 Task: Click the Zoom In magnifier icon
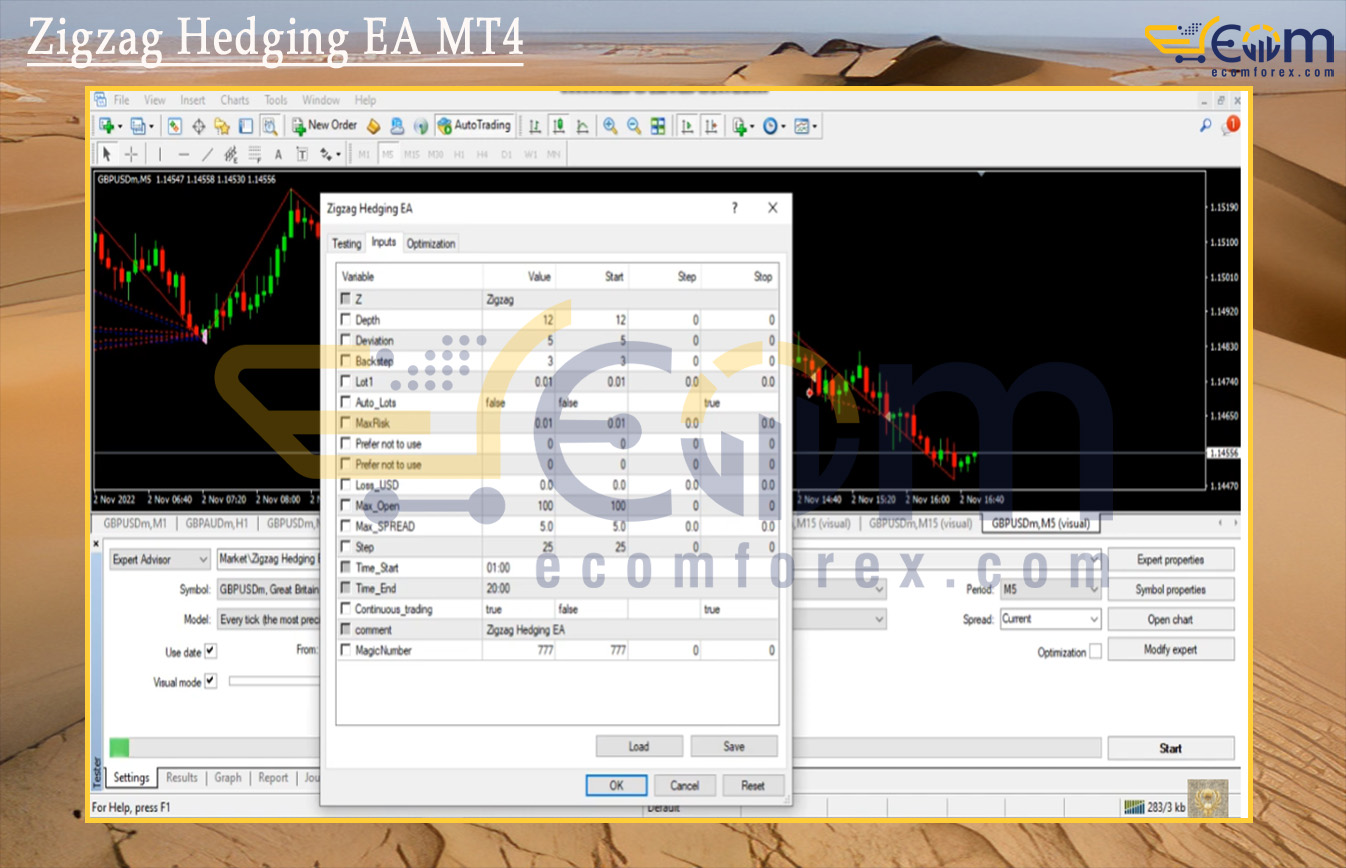click(x=610, y=126)
